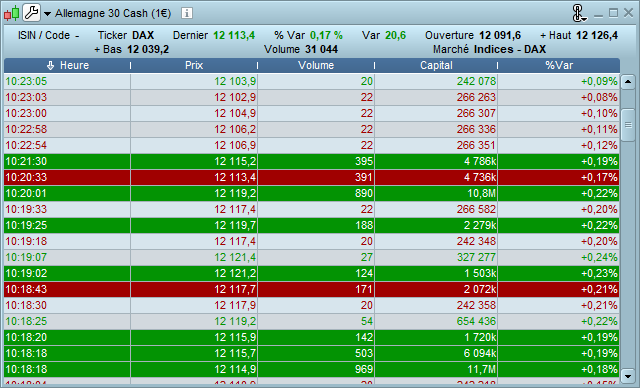The height and width of the screenshot is (388, 640).
Task: Maximize the Allemagne 30 Cash window
Action: (x=613, y=13)
